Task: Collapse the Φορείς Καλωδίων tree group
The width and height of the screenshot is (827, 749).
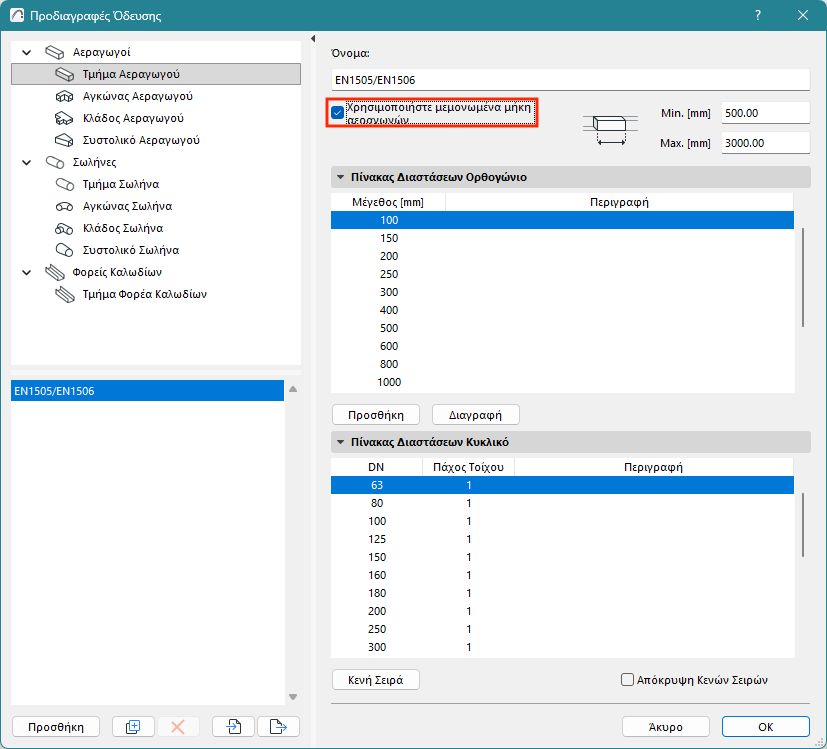Action: (x=27, y=272)
